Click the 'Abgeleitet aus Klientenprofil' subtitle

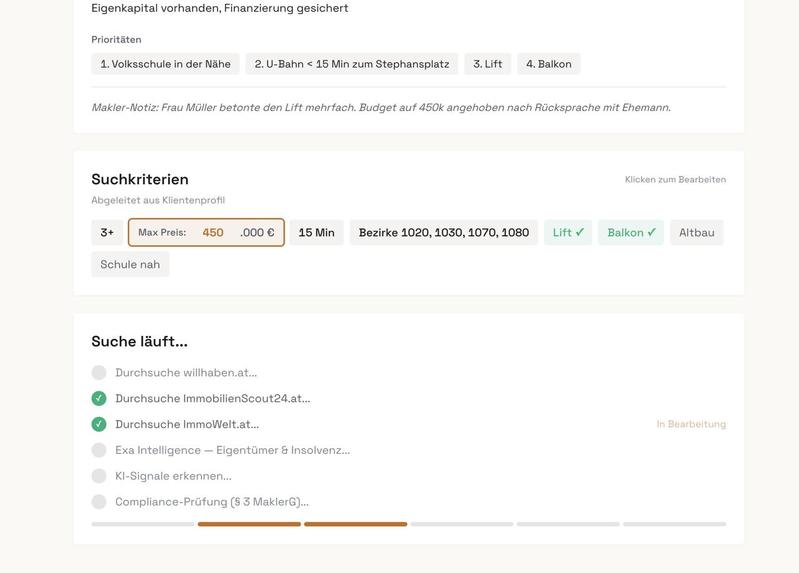tap(158, 200)
